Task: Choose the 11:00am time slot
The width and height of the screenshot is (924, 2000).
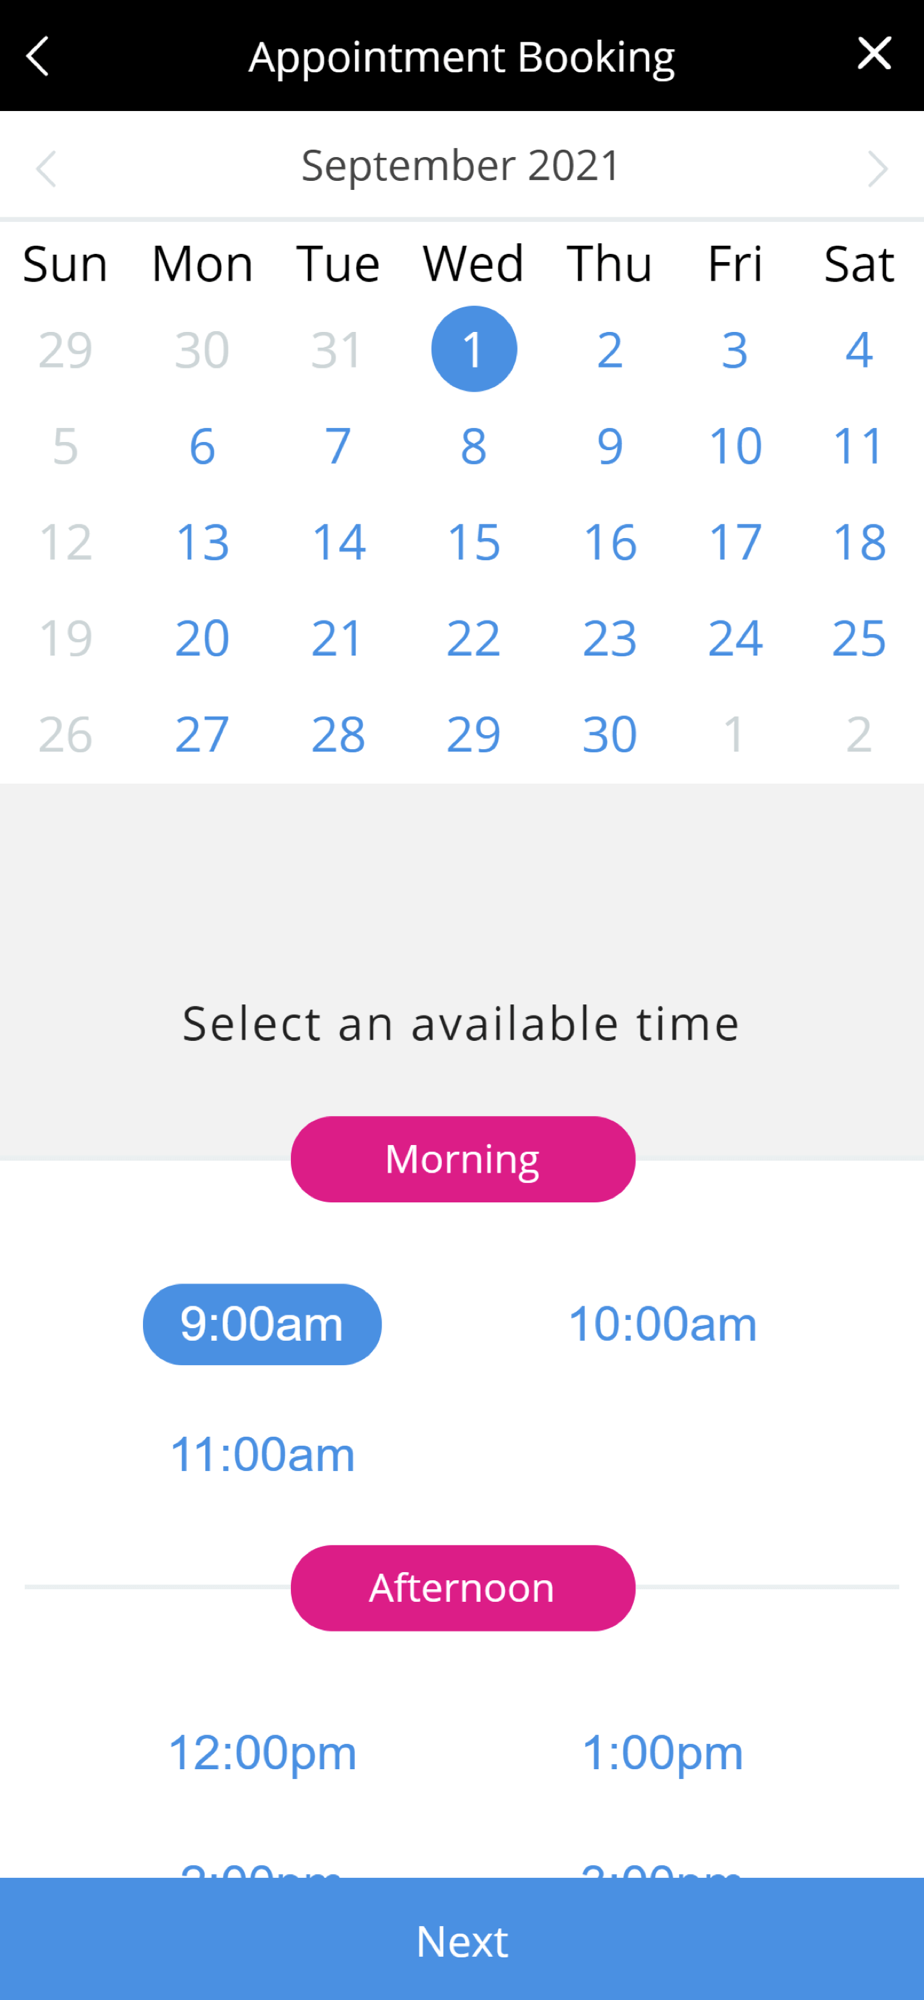Action: (262, 1454)
